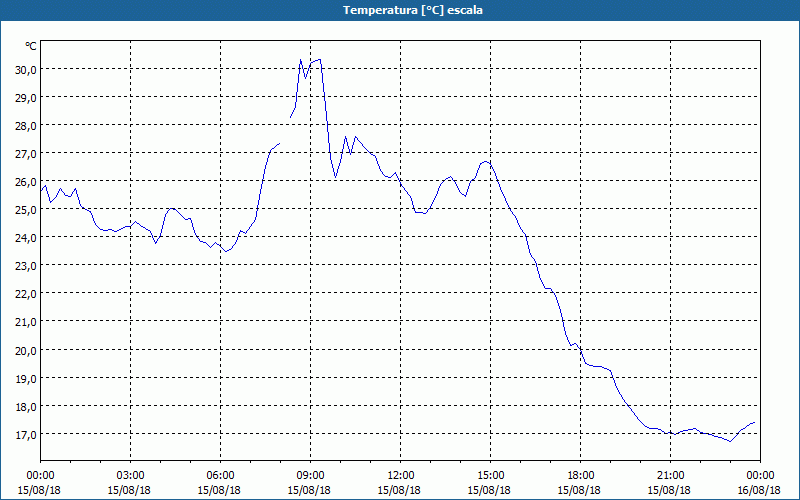800x500 pixels.
Task: Click the 29,0 temperature axis label
Action: click(x=26, y=98)
